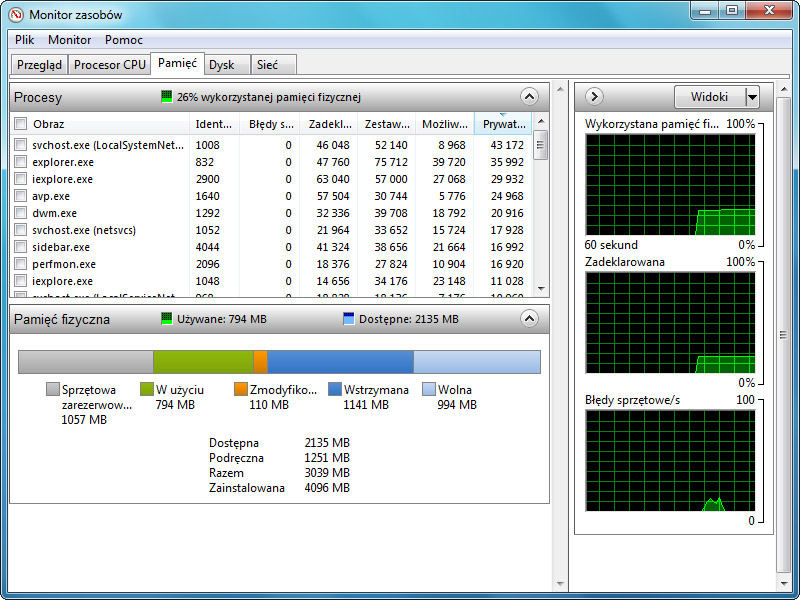Viewport: 800px width, 600px height.
Task: Check the avp.exe process checkbox
Action: coord(20,195)
